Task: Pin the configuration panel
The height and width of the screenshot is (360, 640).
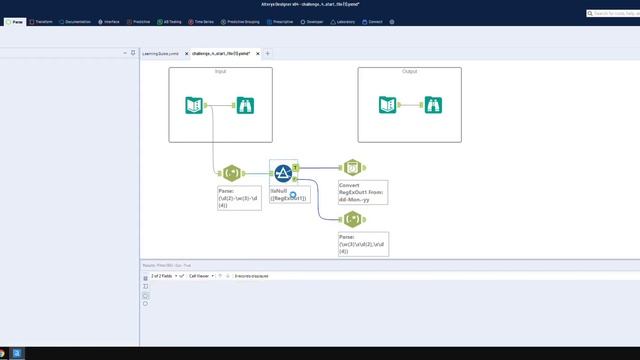Action: (133, 53)
